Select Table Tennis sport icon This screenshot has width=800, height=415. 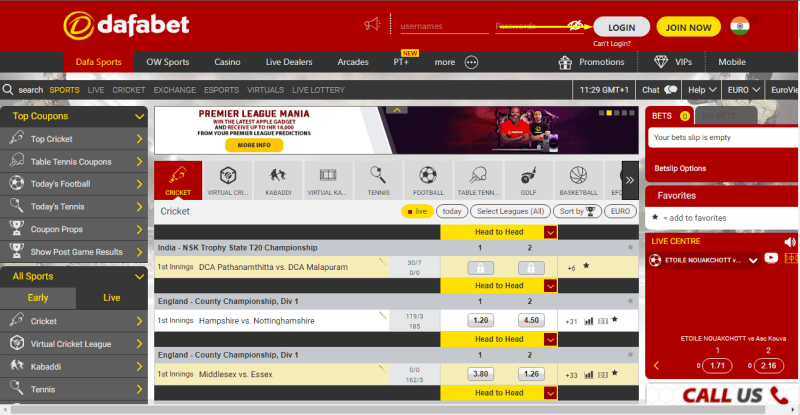pos(478,180)
